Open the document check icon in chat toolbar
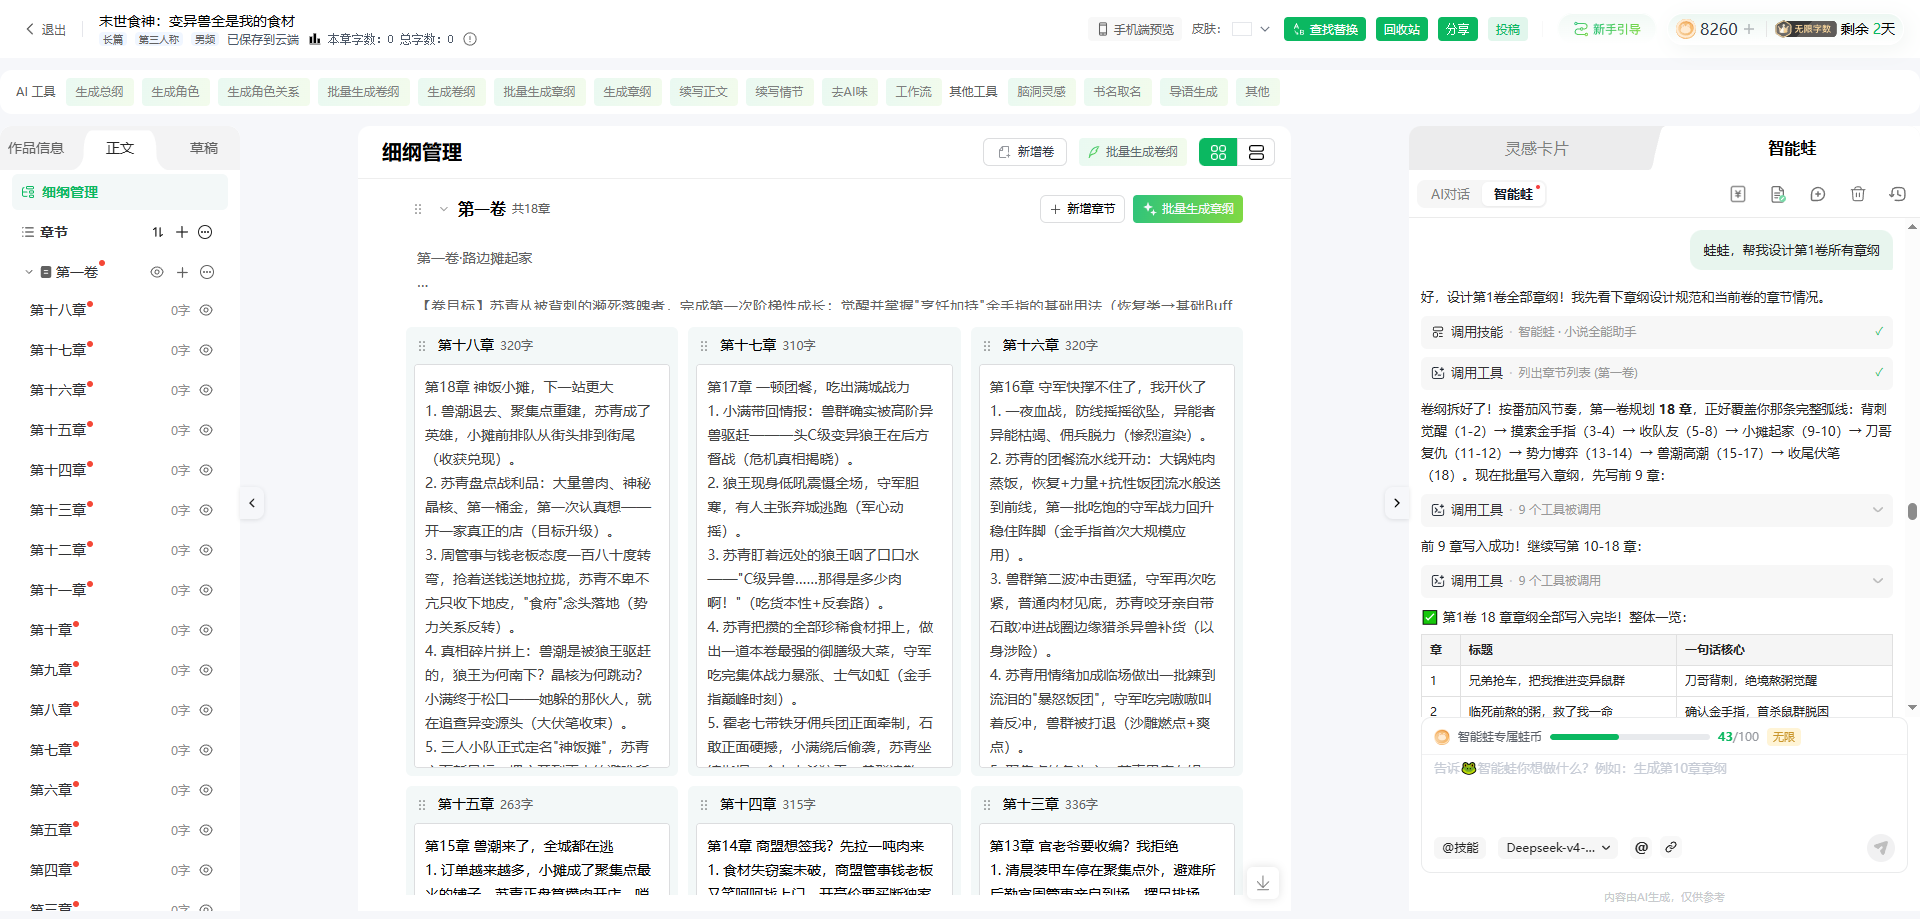 1777,194
